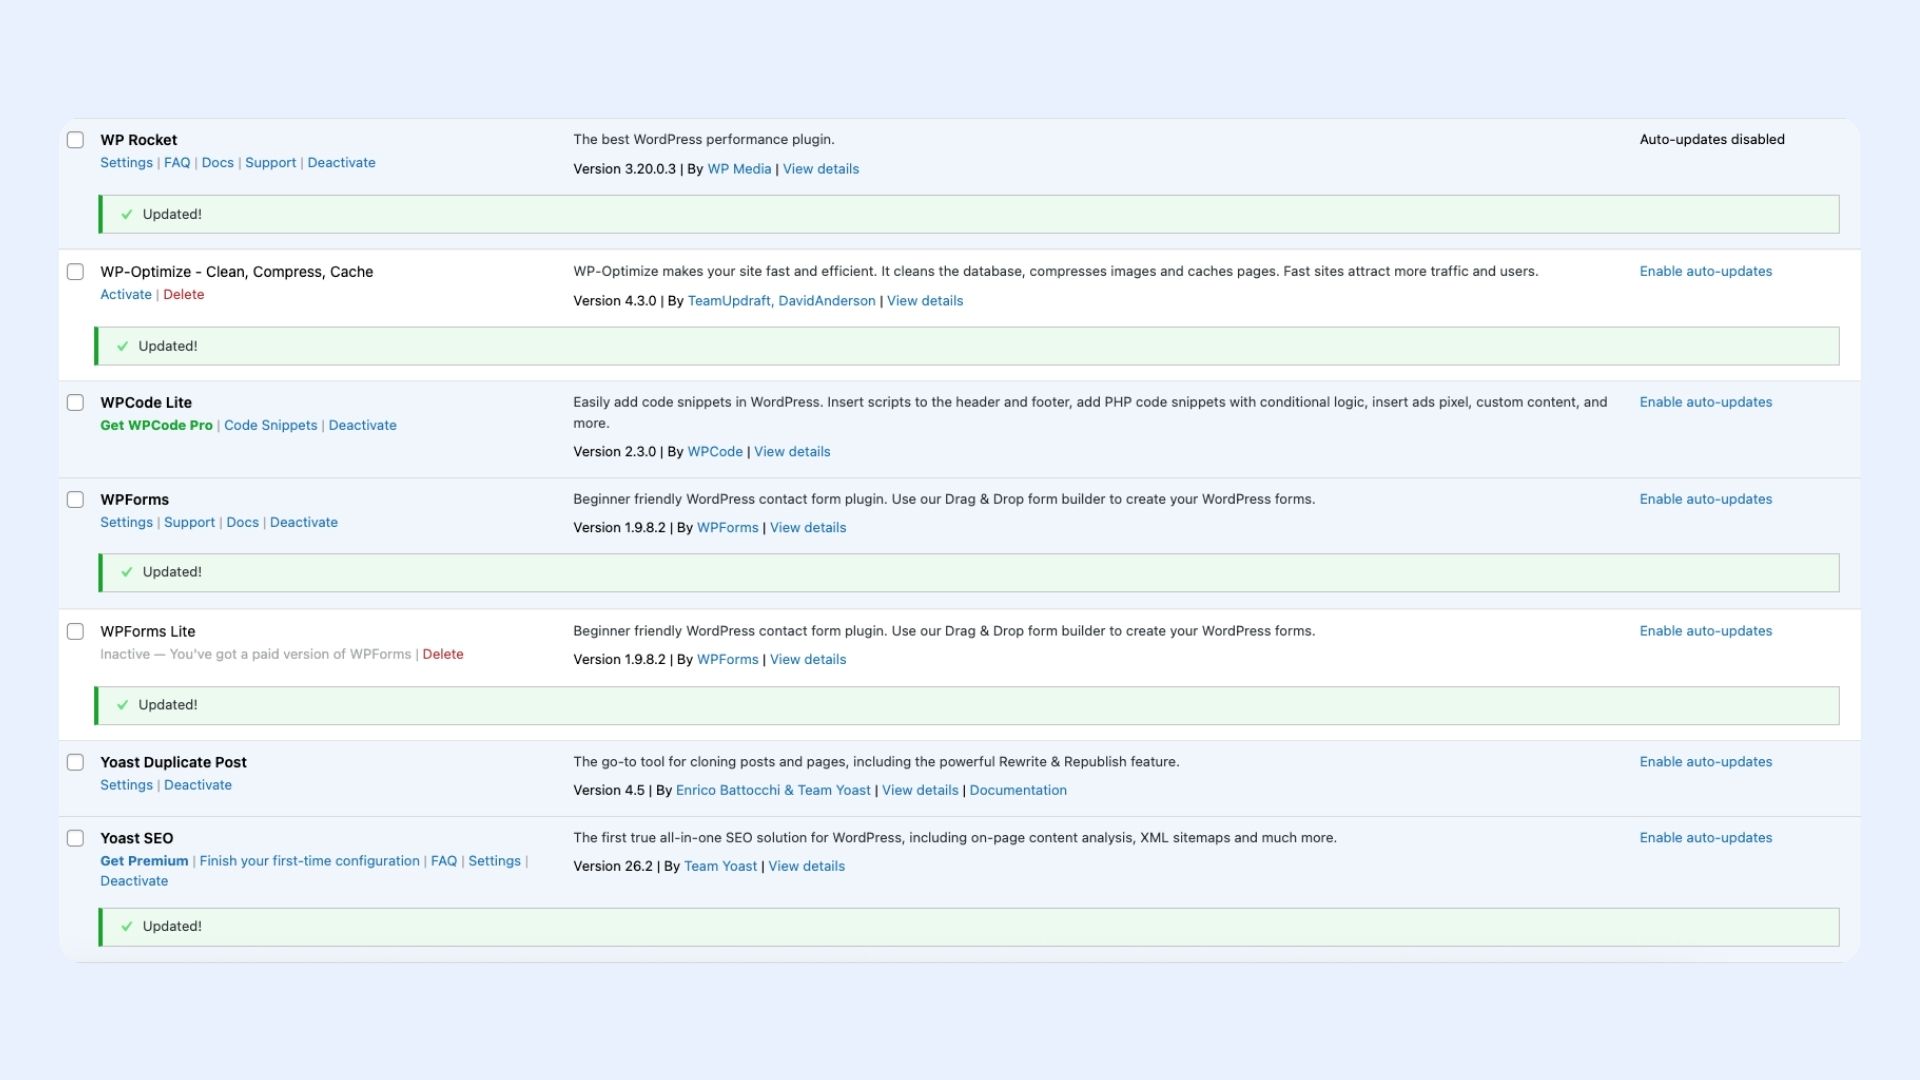The width and height of the screenshot is (1920, 1080).
Task: Open WP Rocket Settings
Action: (x=126, y=162)
